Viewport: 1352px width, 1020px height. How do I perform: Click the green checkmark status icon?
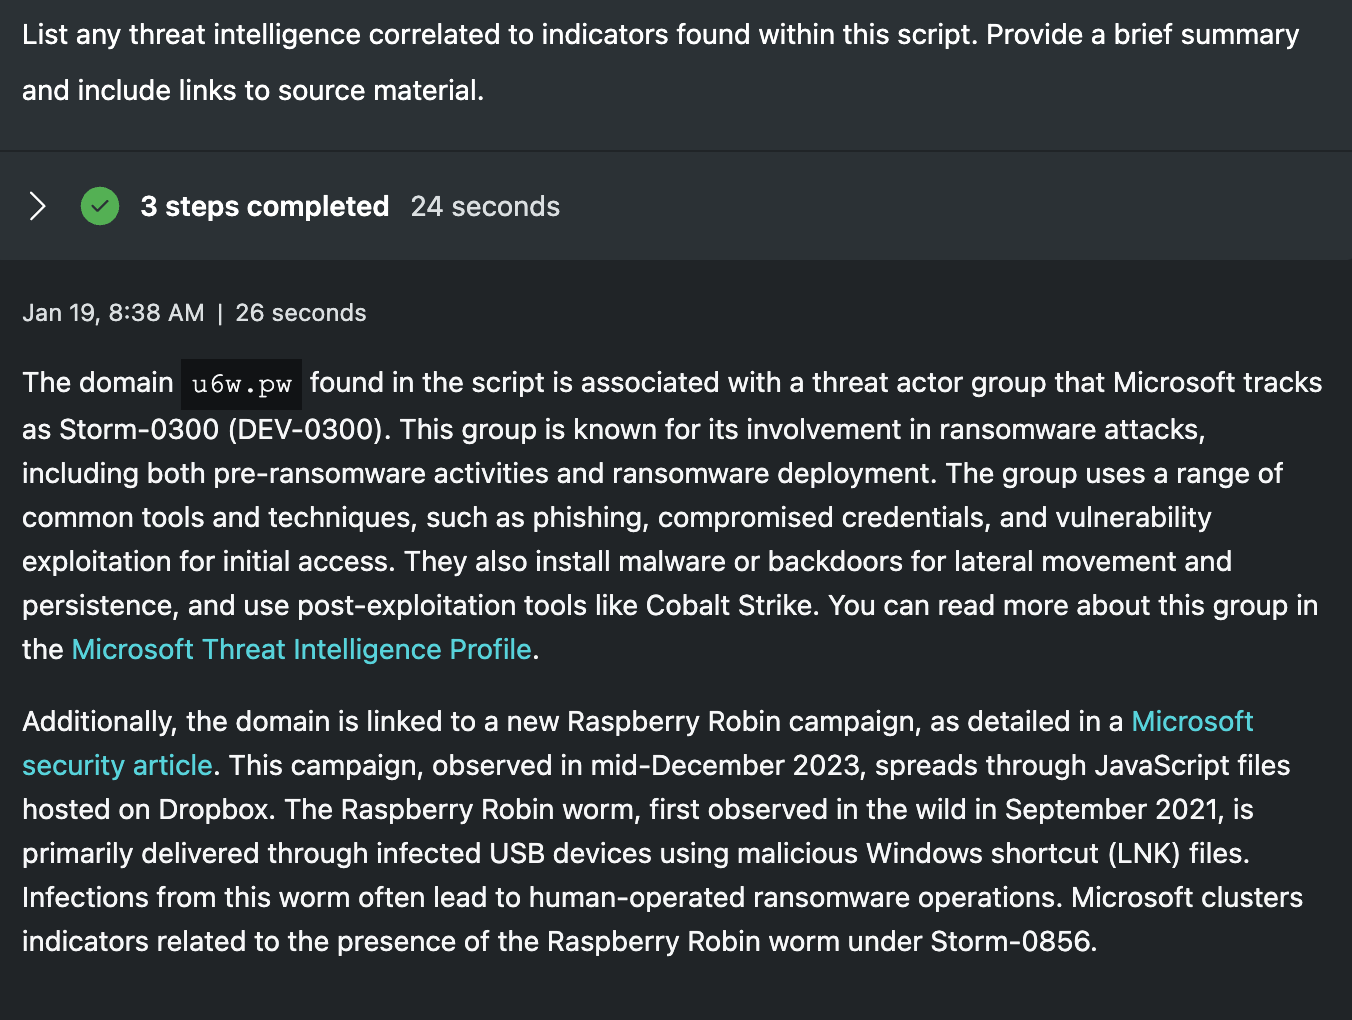tap(100, 206)
